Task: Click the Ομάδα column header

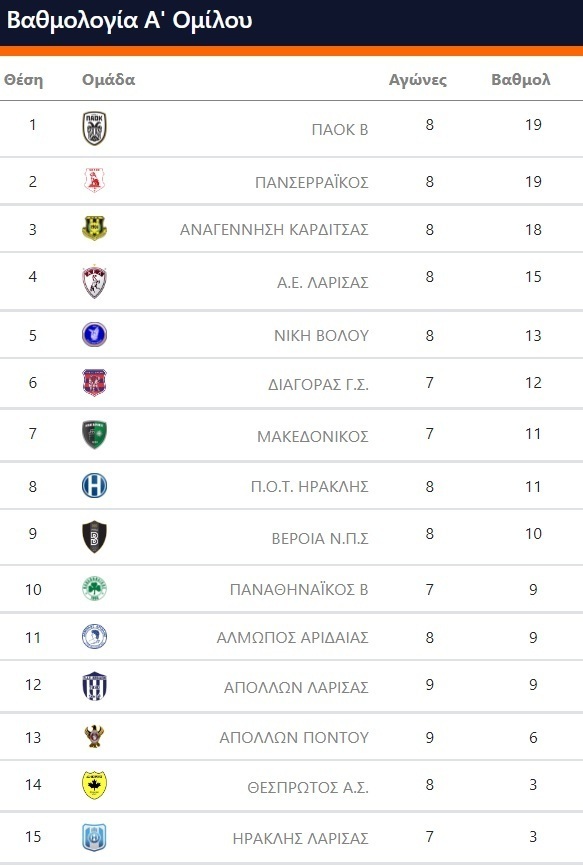Action: 109,80
